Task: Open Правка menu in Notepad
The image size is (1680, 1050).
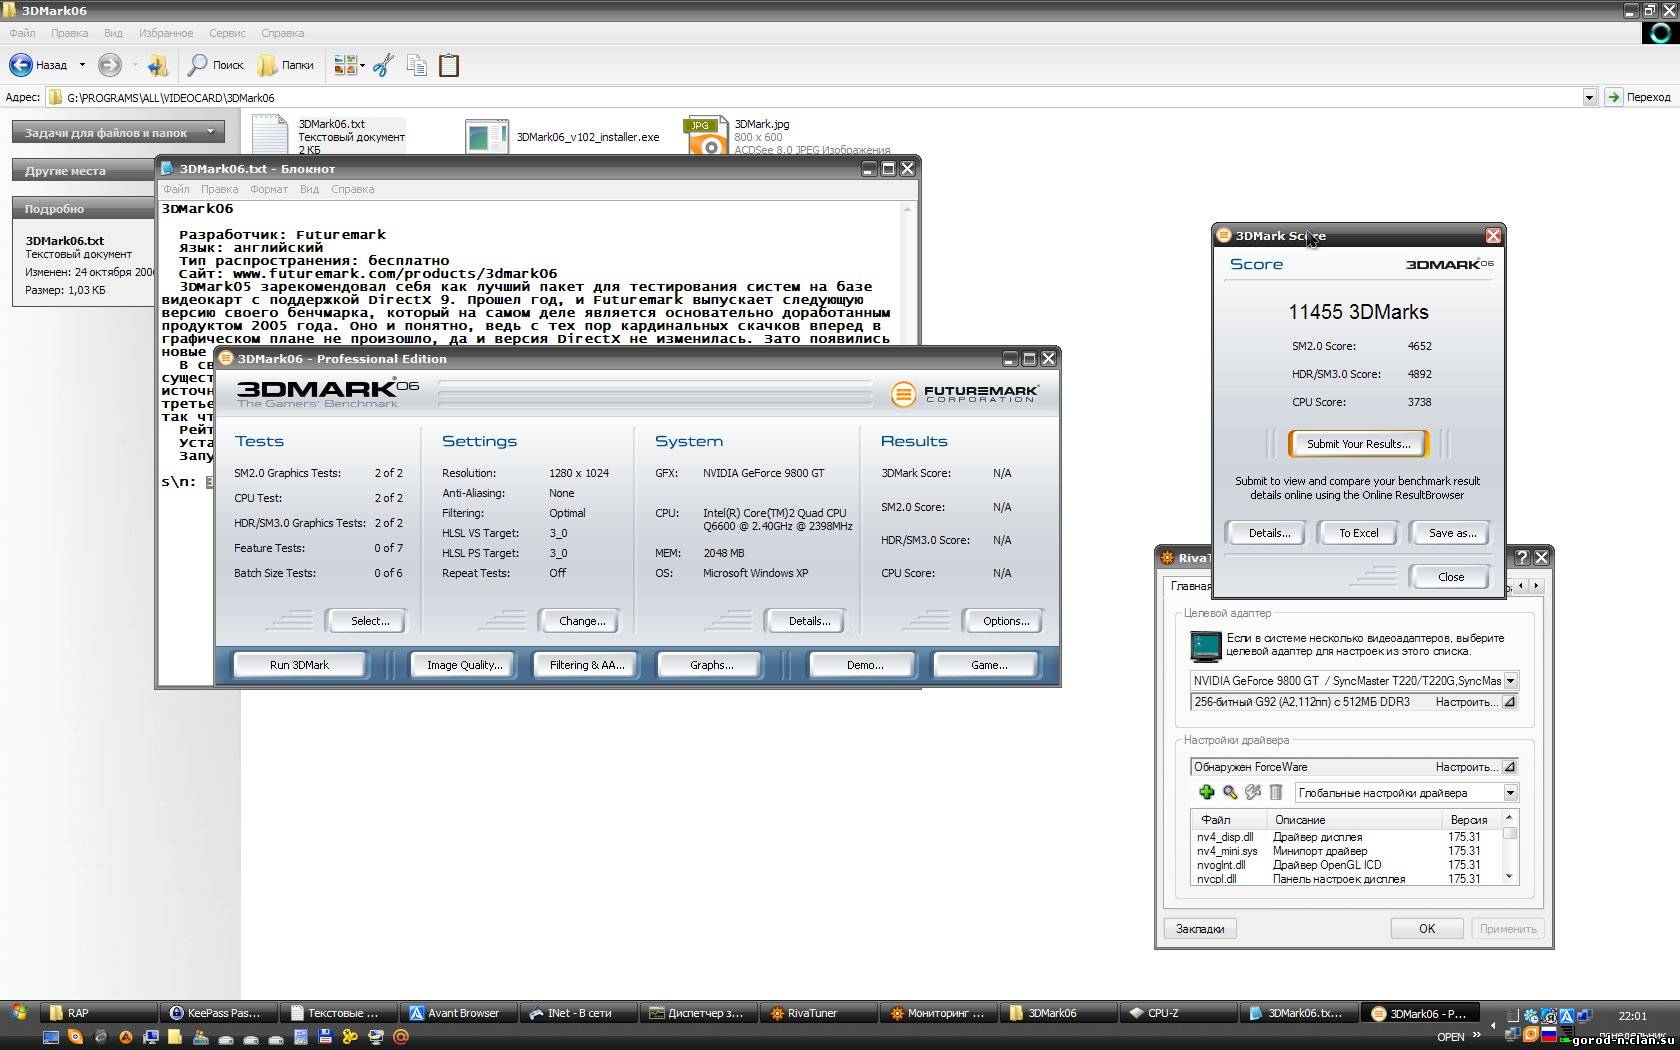Action: [219, 189]
